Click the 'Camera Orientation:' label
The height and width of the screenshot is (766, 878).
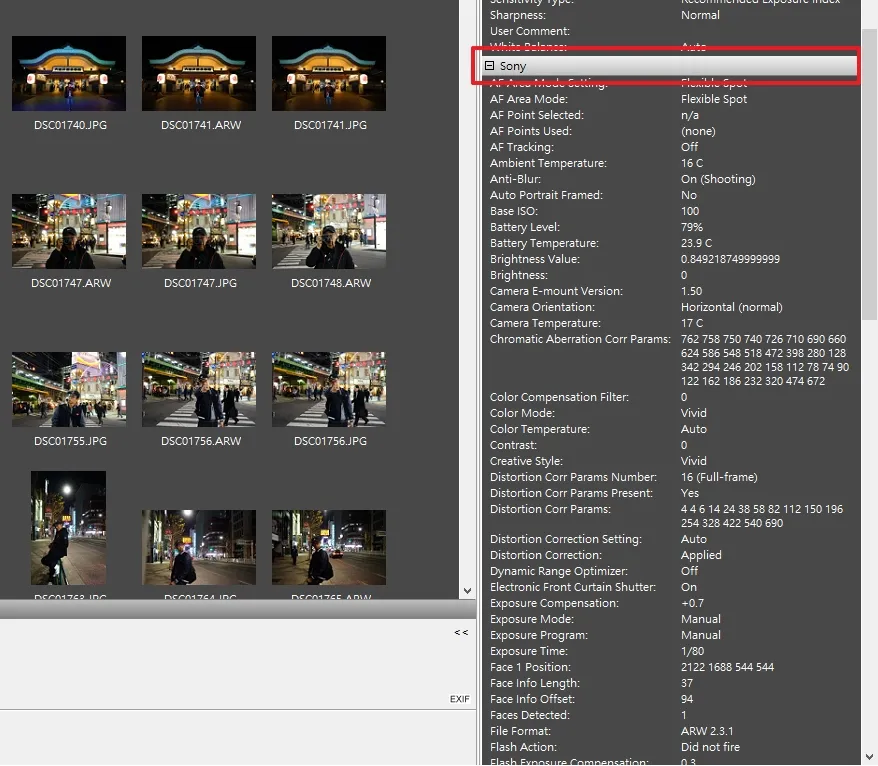(542, 307)
